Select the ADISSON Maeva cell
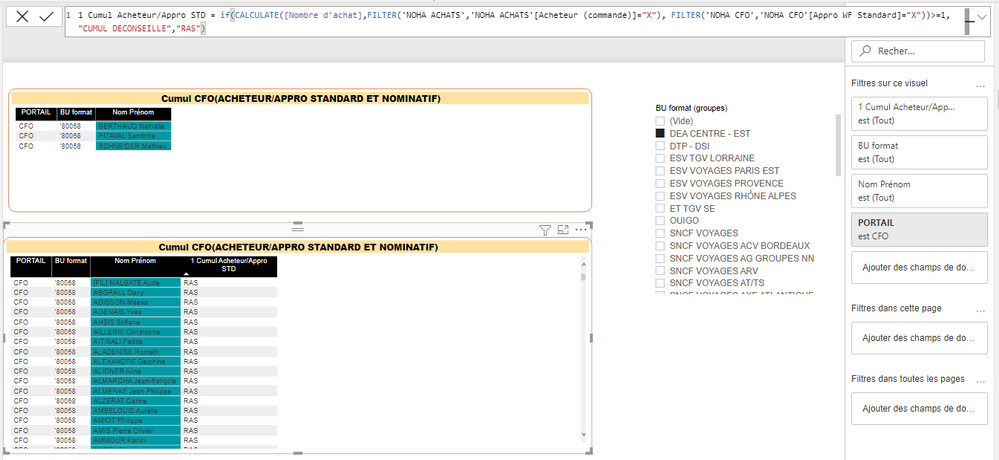Screen dimensions: 999x460 (x=136, y=302)
